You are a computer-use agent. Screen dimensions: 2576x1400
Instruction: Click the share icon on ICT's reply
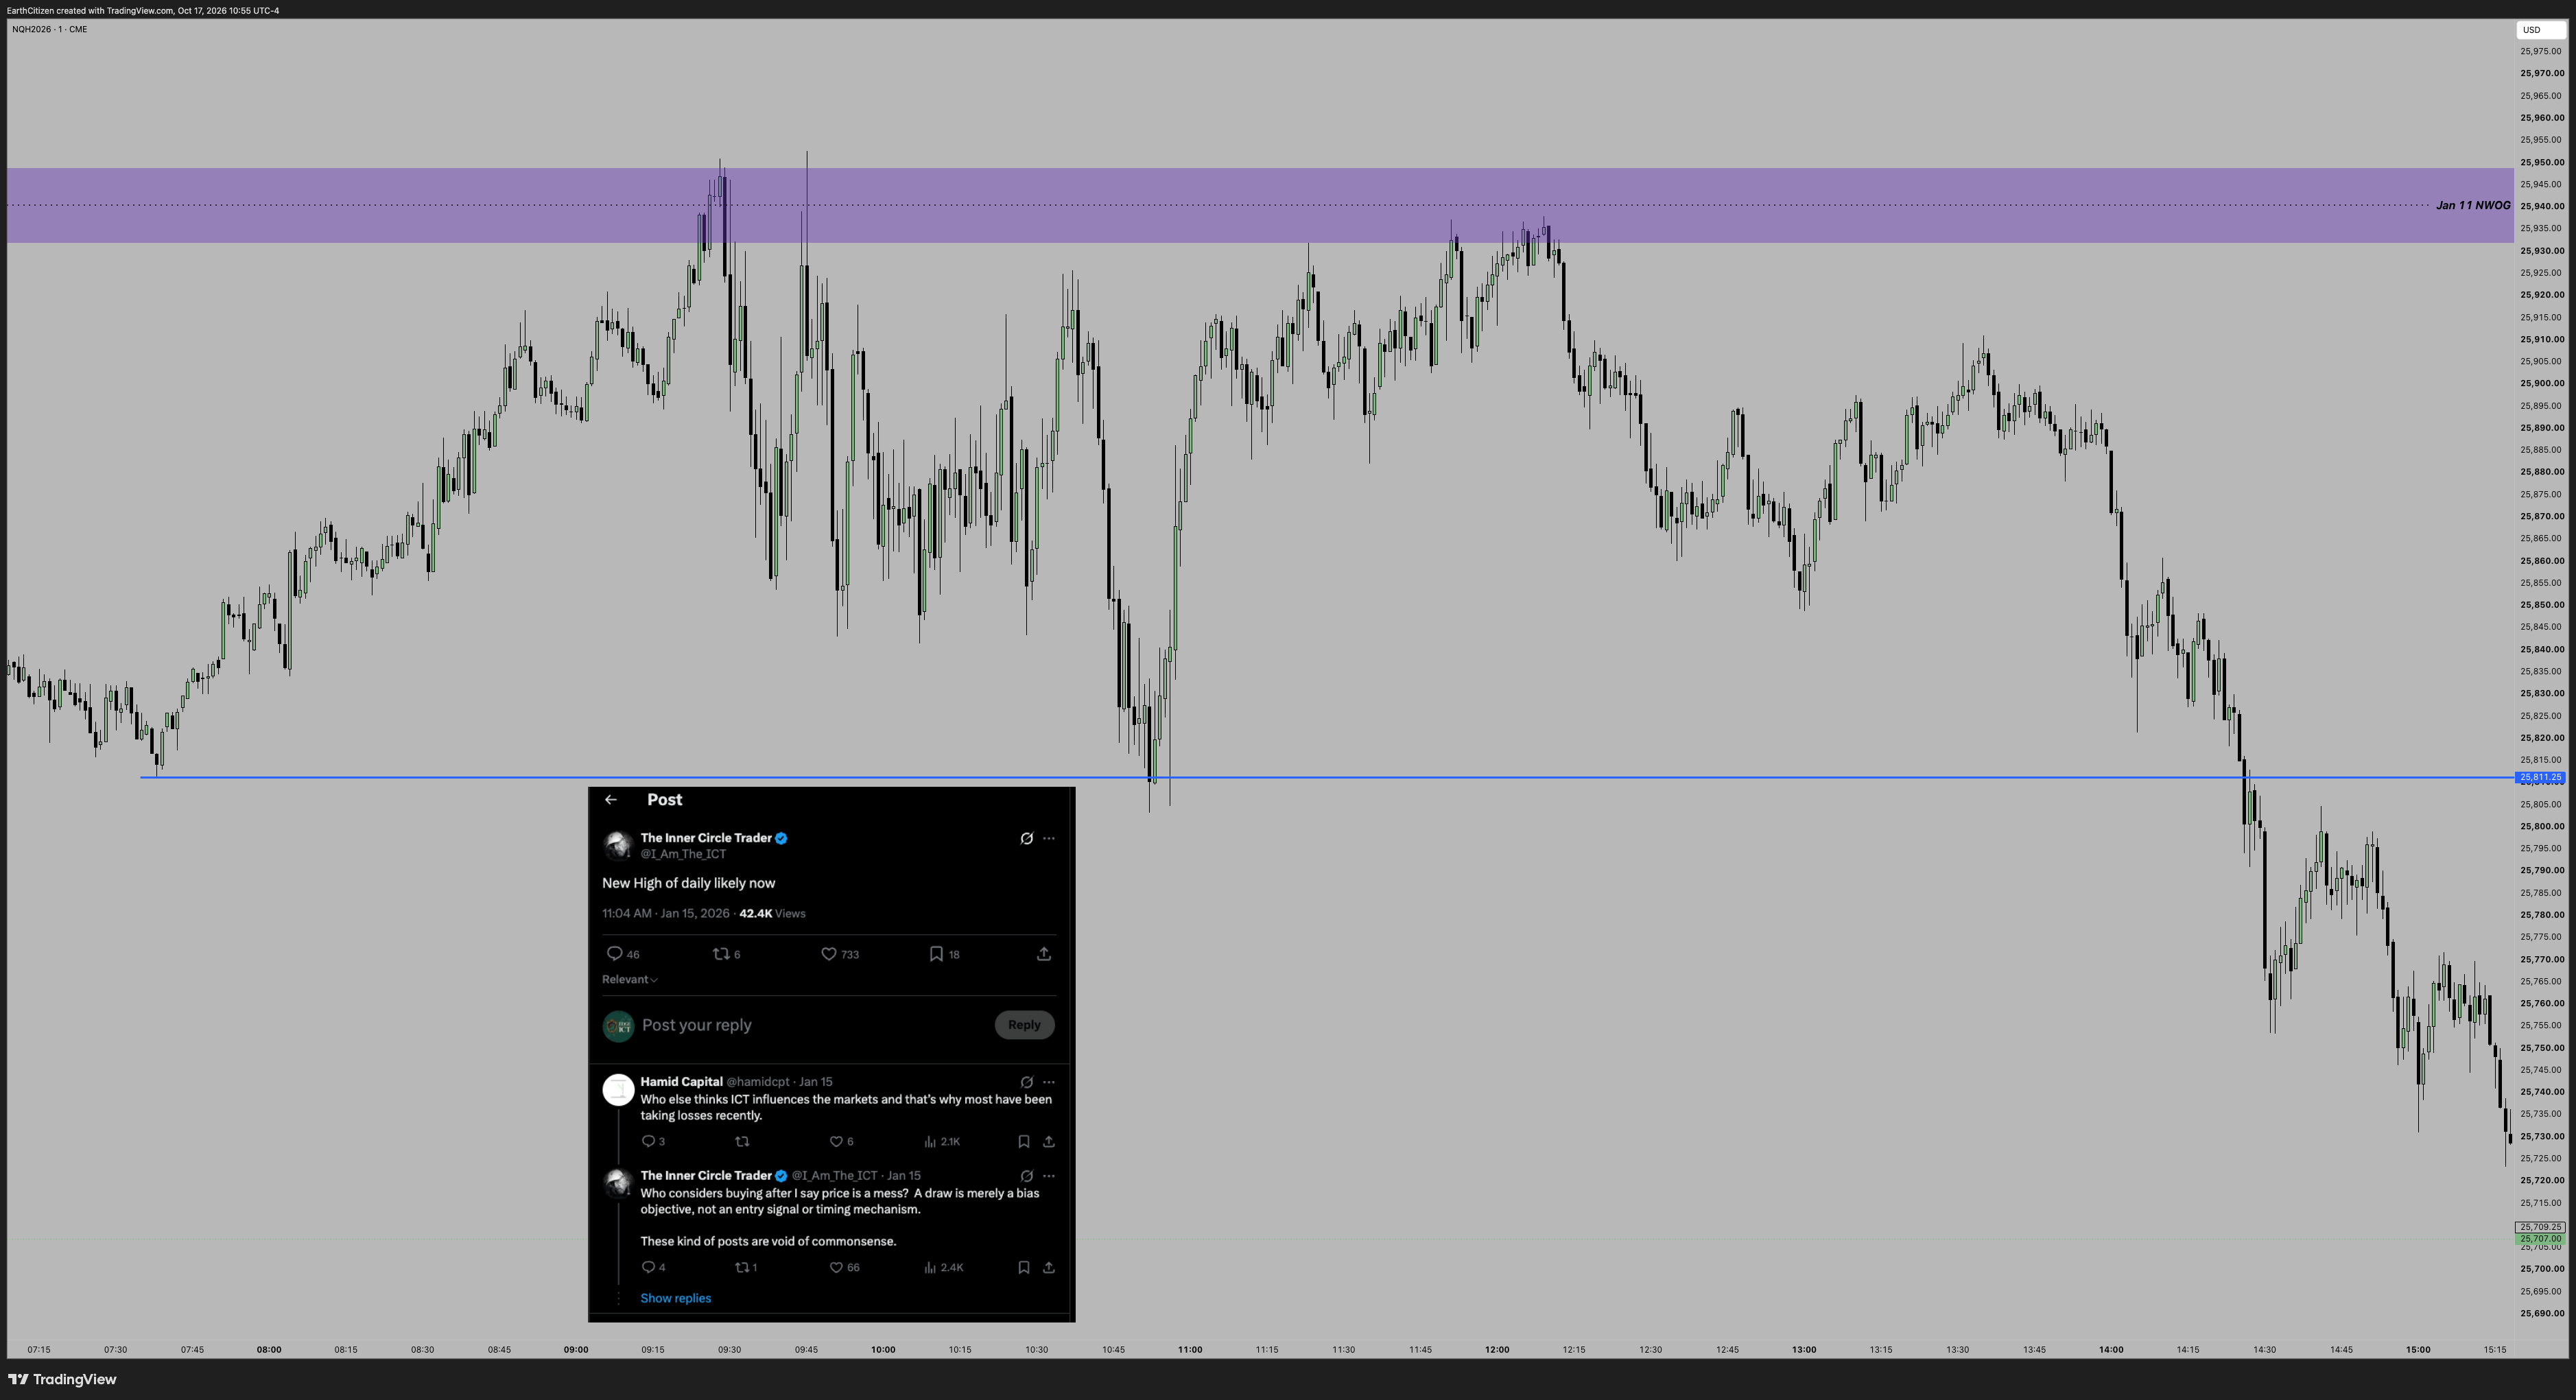[1049, 1268]
